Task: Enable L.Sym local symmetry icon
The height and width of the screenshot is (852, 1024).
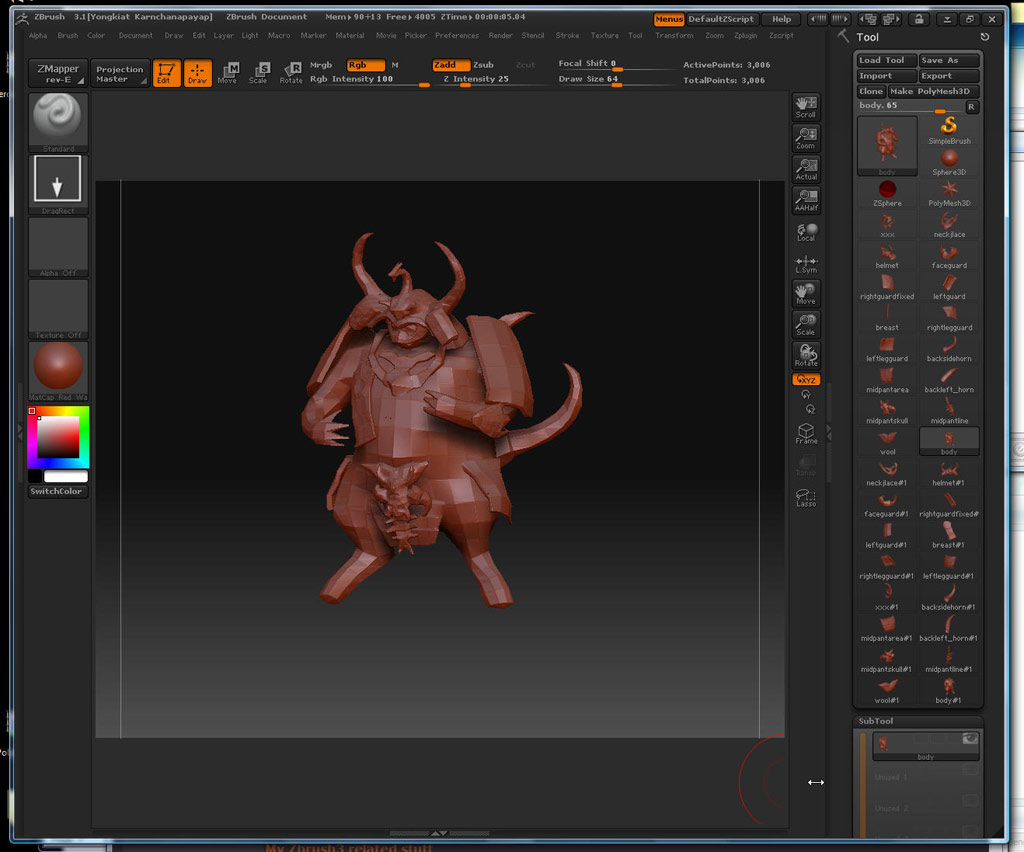Action: pos(806,263)
